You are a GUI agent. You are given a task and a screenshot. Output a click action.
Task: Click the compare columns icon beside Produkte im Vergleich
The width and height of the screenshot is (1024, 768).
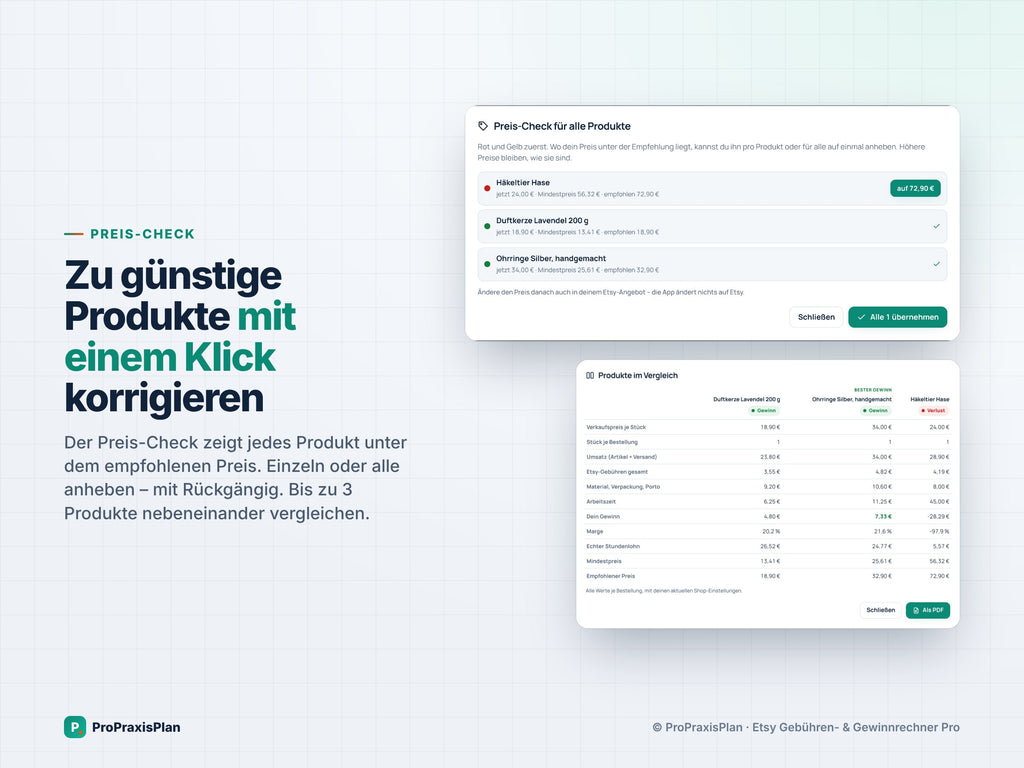590,376
